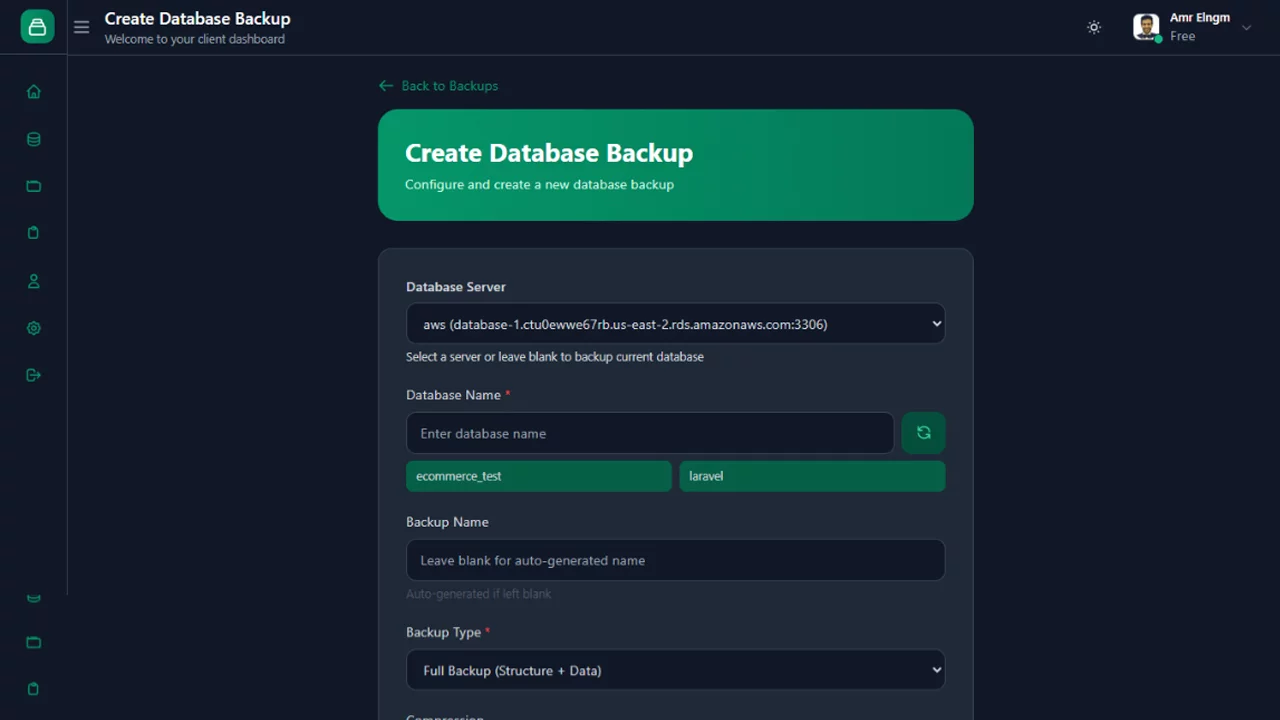
Task: Click the green app logo shield icon
Action: pyautogui.click(x=36, y=27)
